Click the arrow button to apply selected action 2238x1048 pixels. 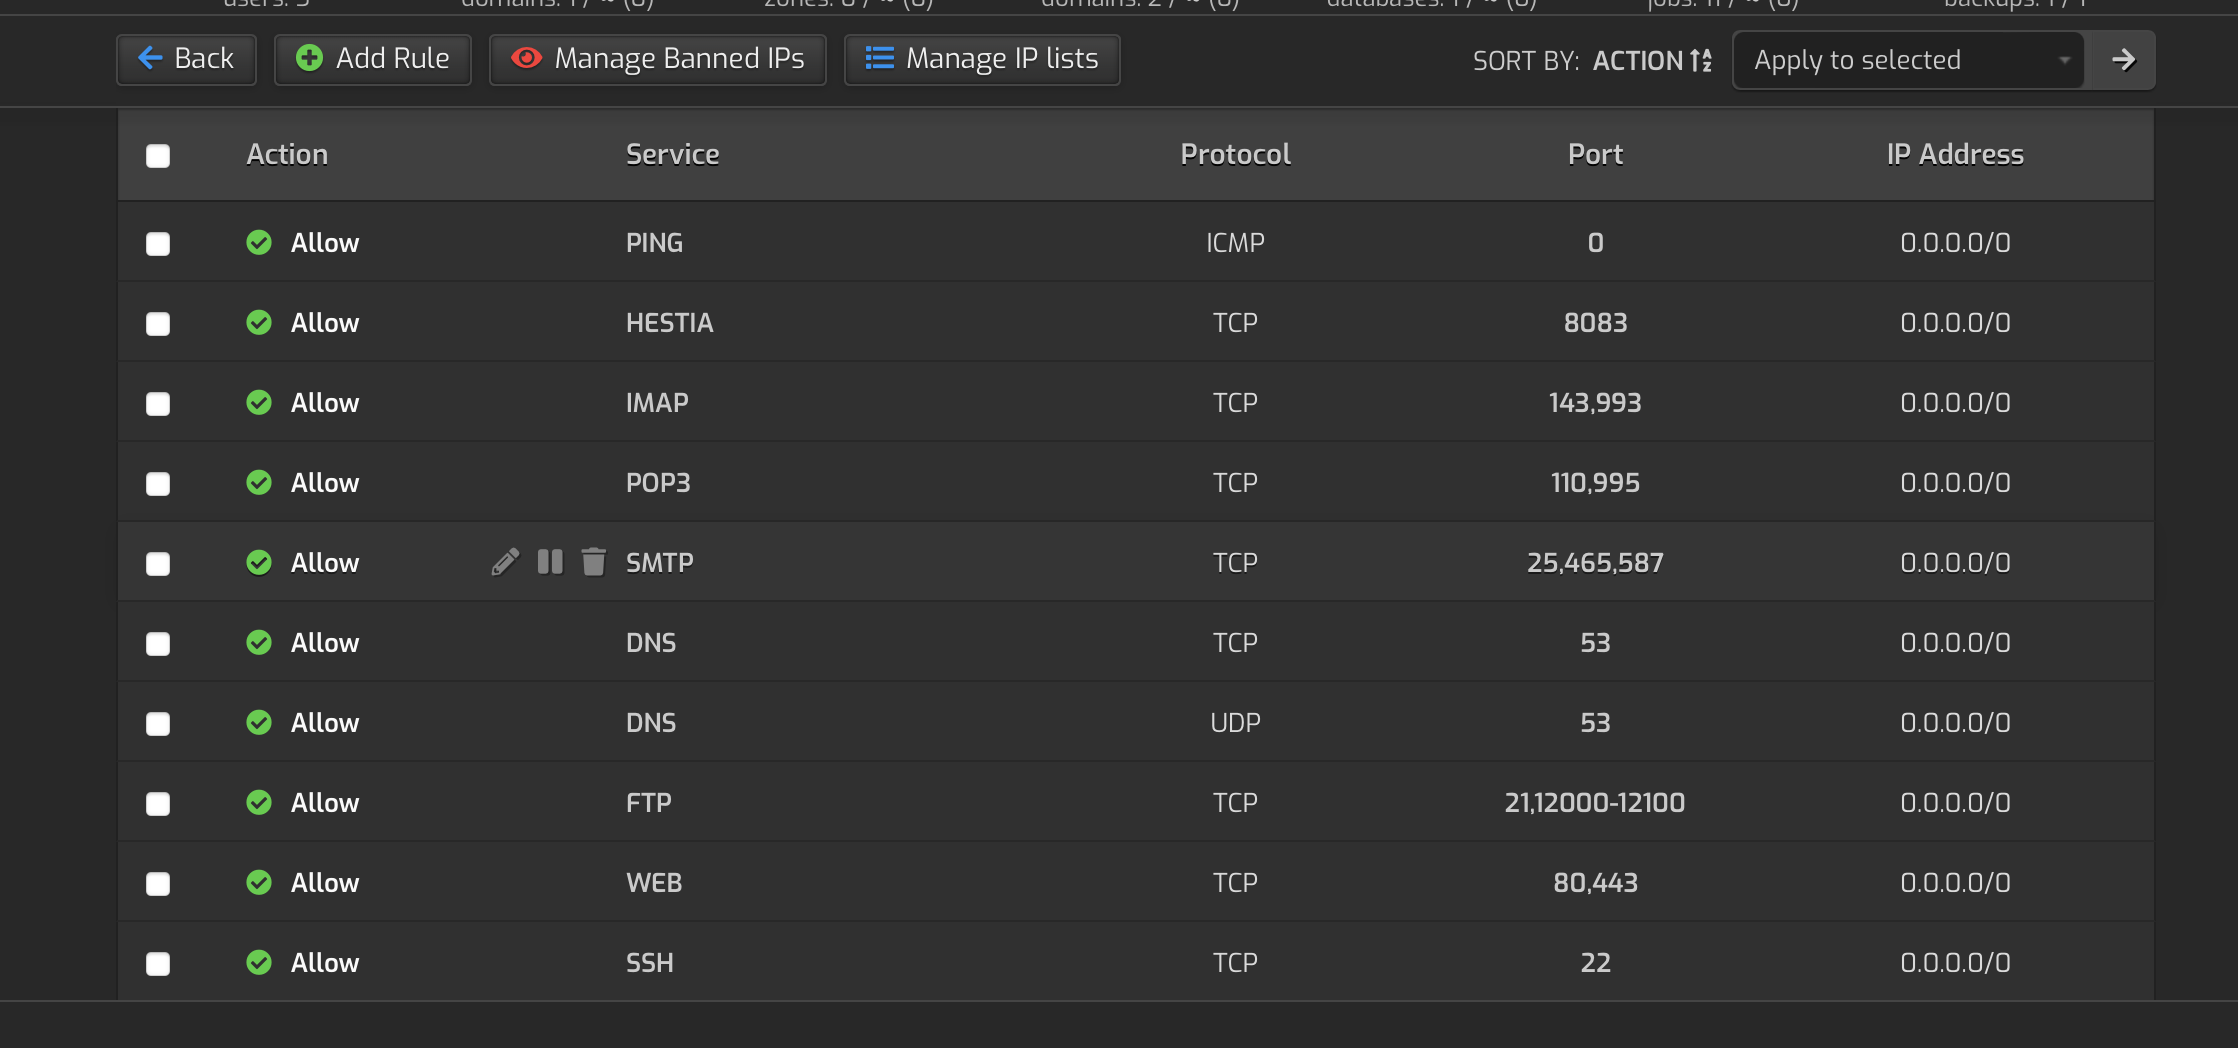coord(2123,60)
